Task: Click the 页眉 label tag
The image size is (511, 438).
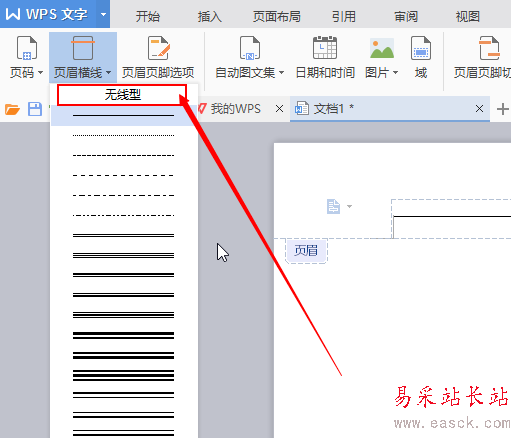Action: (x=306, y=251)
